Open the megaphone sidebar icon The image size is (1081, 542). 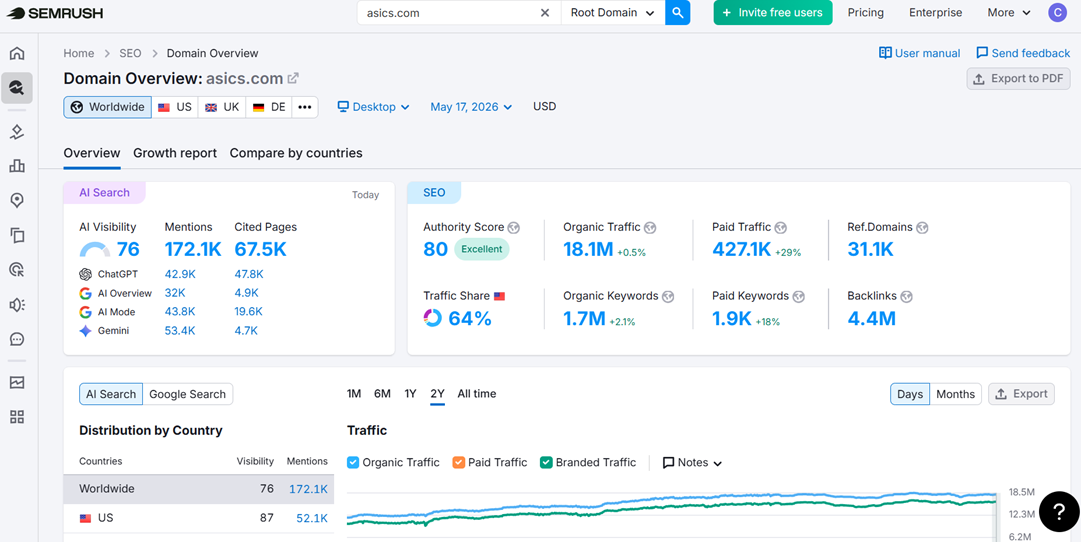(17, 305)
